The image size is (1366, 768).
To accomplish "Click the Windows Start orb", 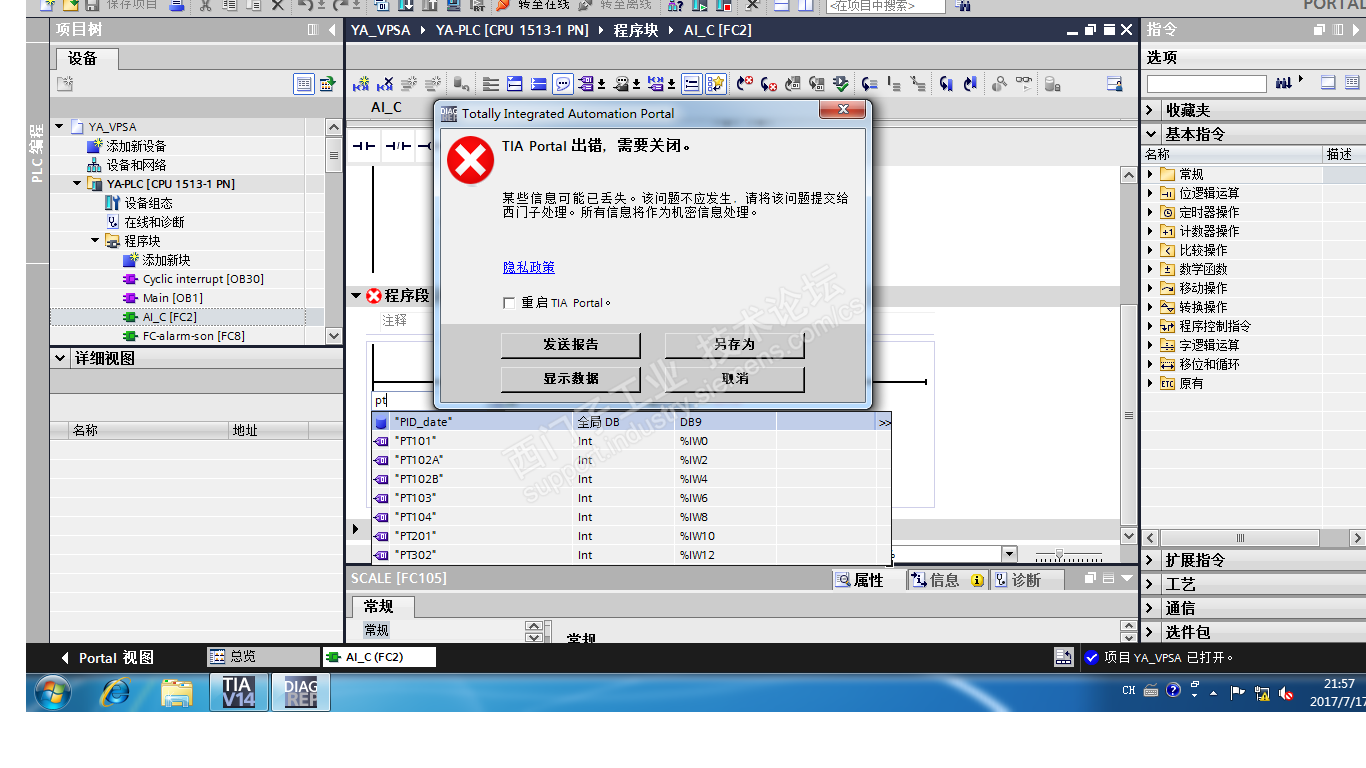I will point(53,691).
